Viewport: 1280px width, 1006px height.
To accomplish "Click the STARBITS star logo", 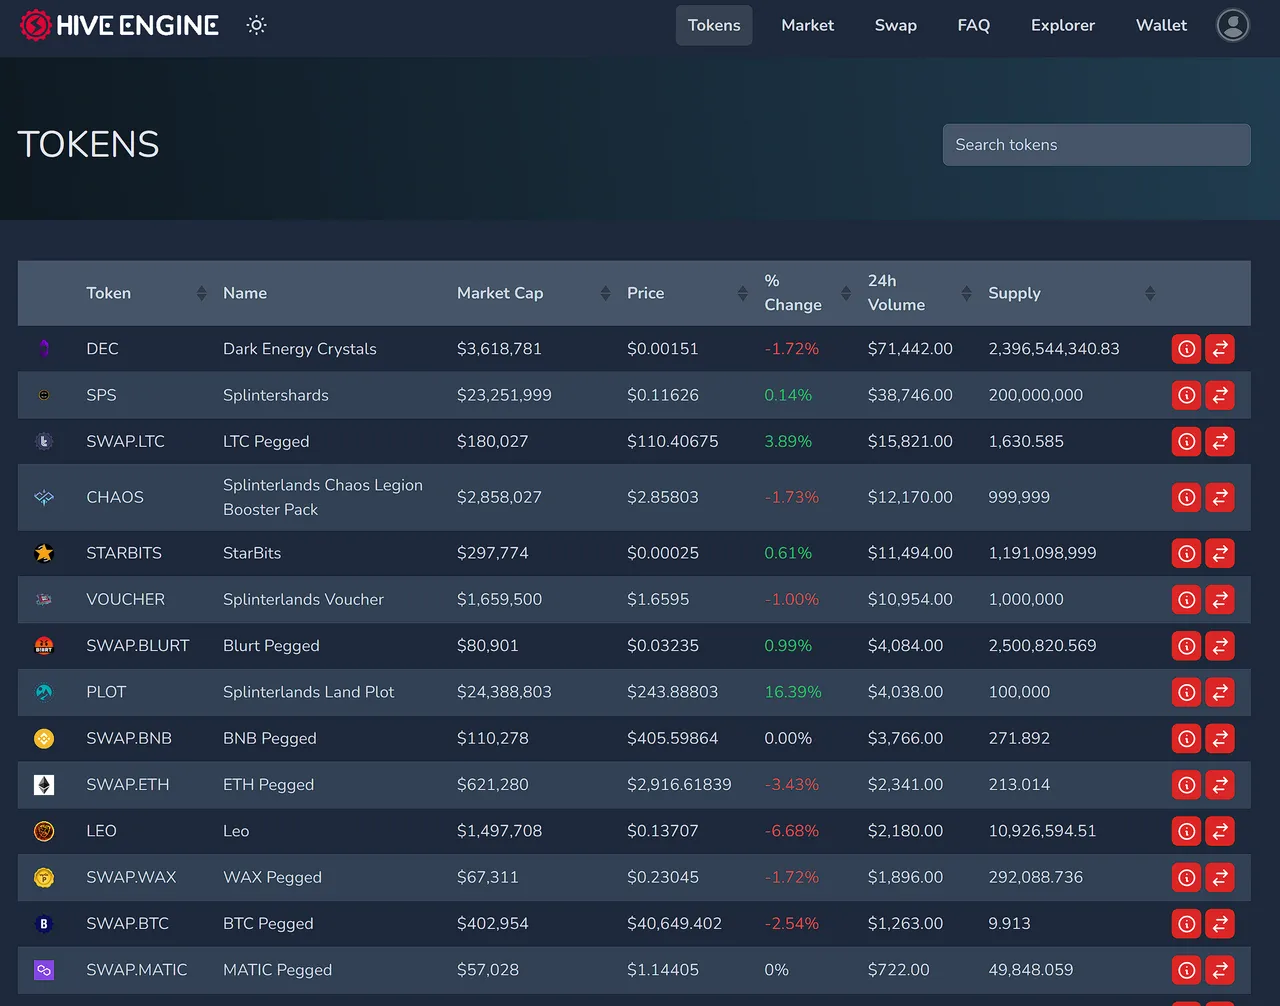I will click(x=44, y=553).
